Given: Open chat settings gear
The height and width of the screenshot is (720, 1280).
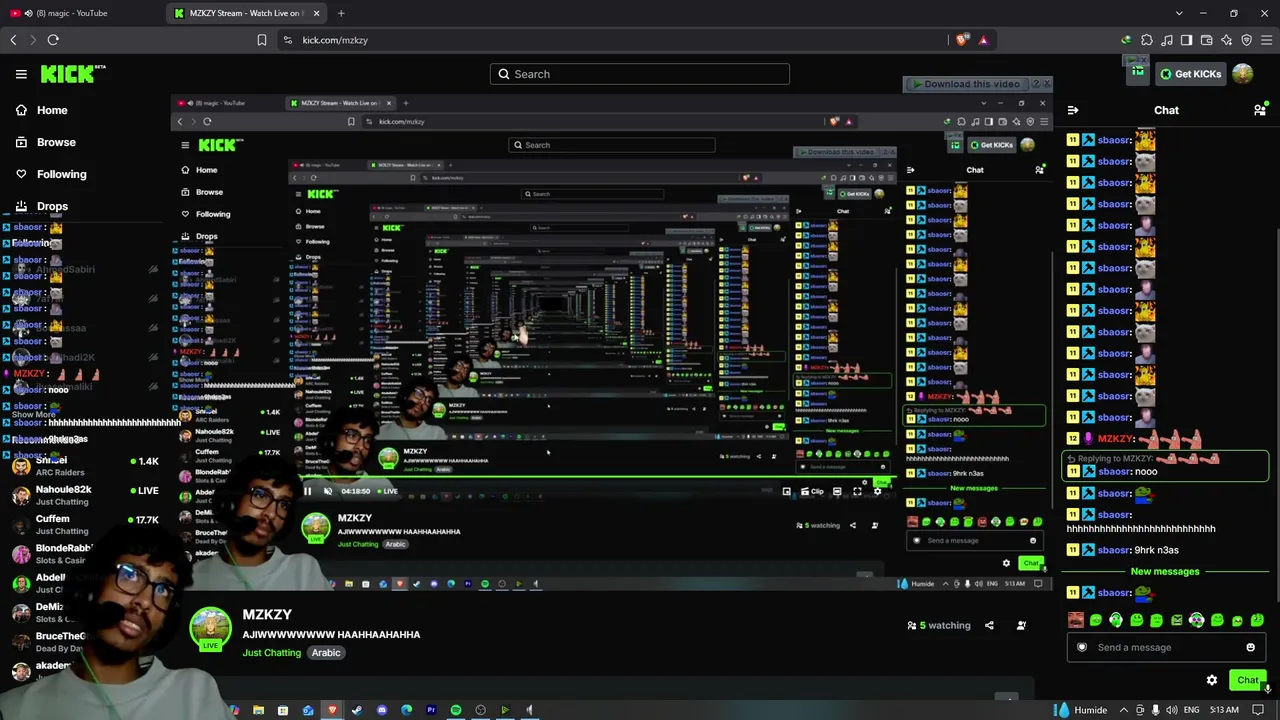Looking at the screenshot, I should (1212, 680).
